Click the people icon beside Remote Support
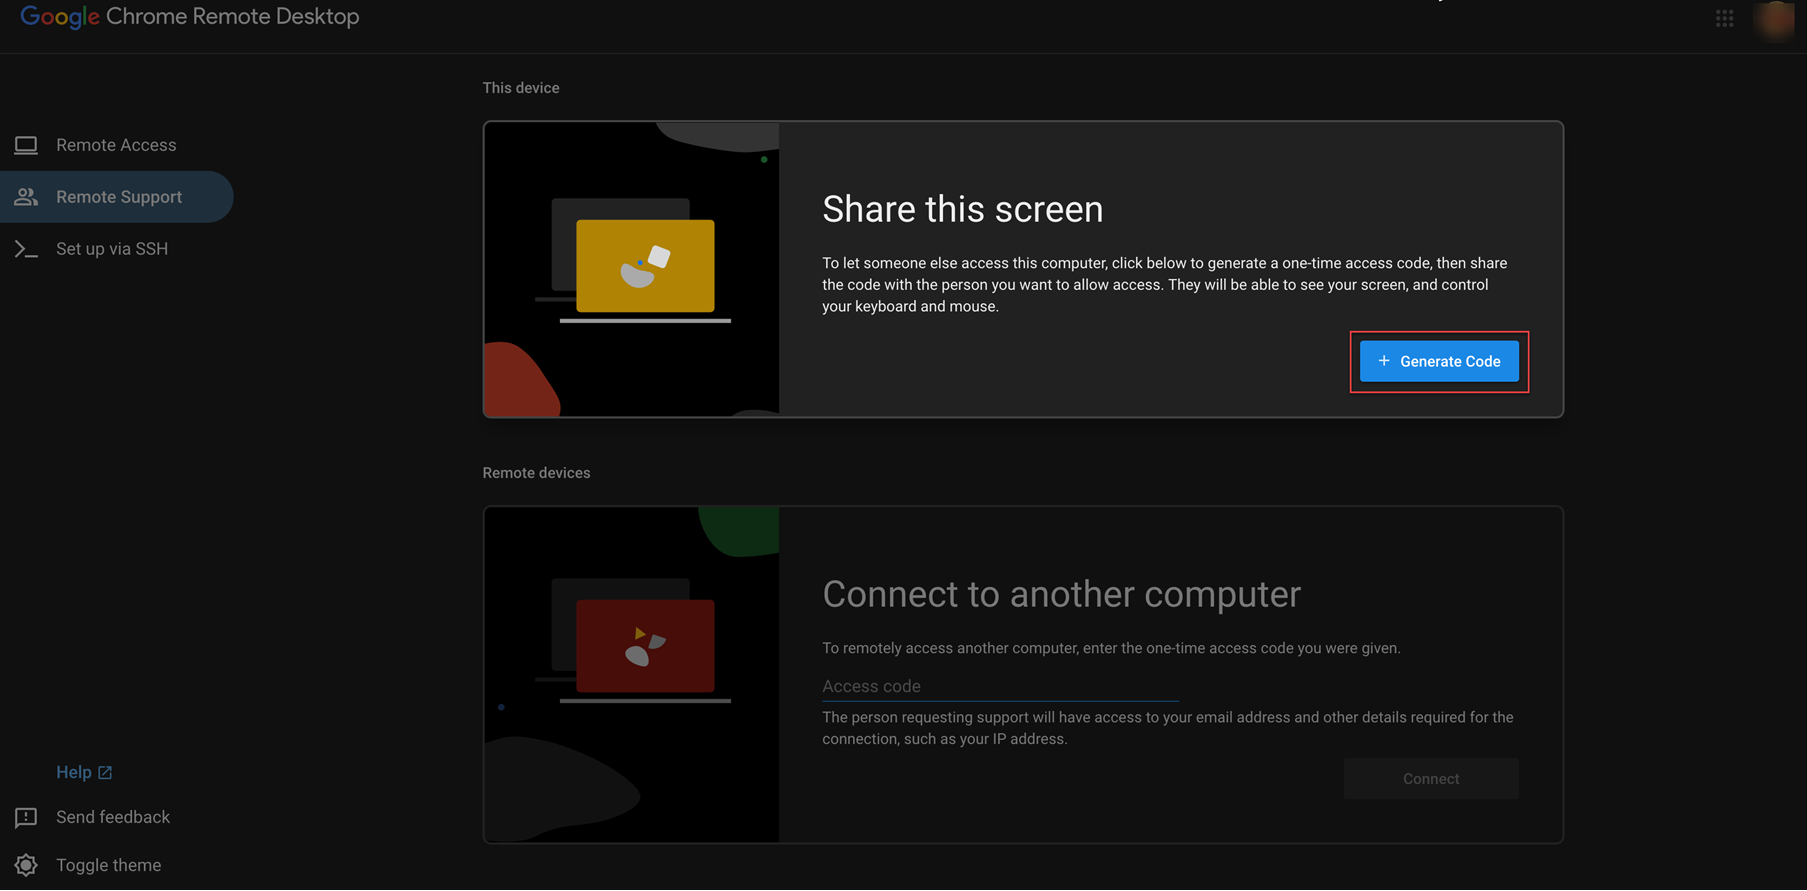 (x=26, y=197)
